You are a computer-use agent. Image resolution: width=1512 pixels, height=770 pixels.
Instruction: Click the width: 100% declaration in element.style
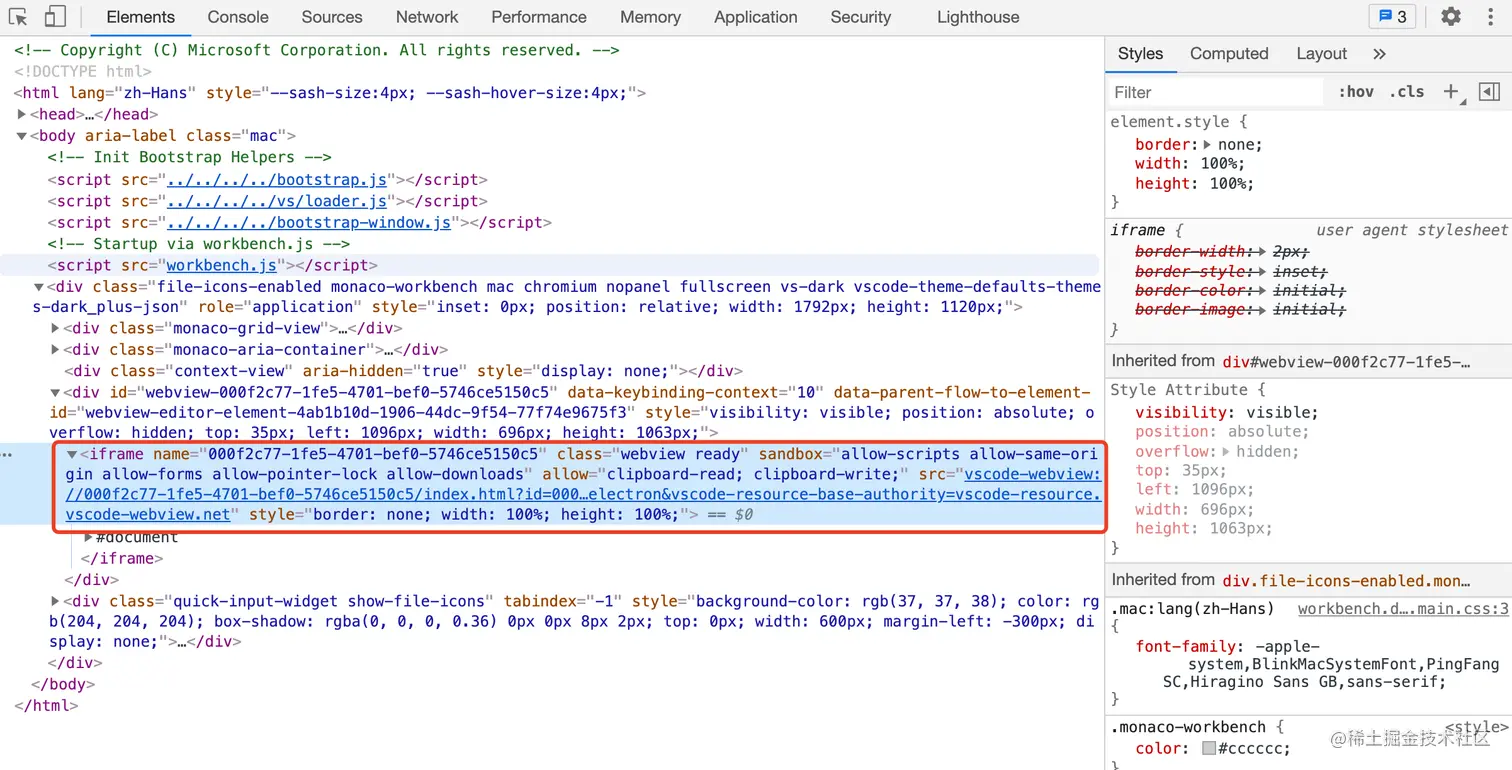[1189, 164]
